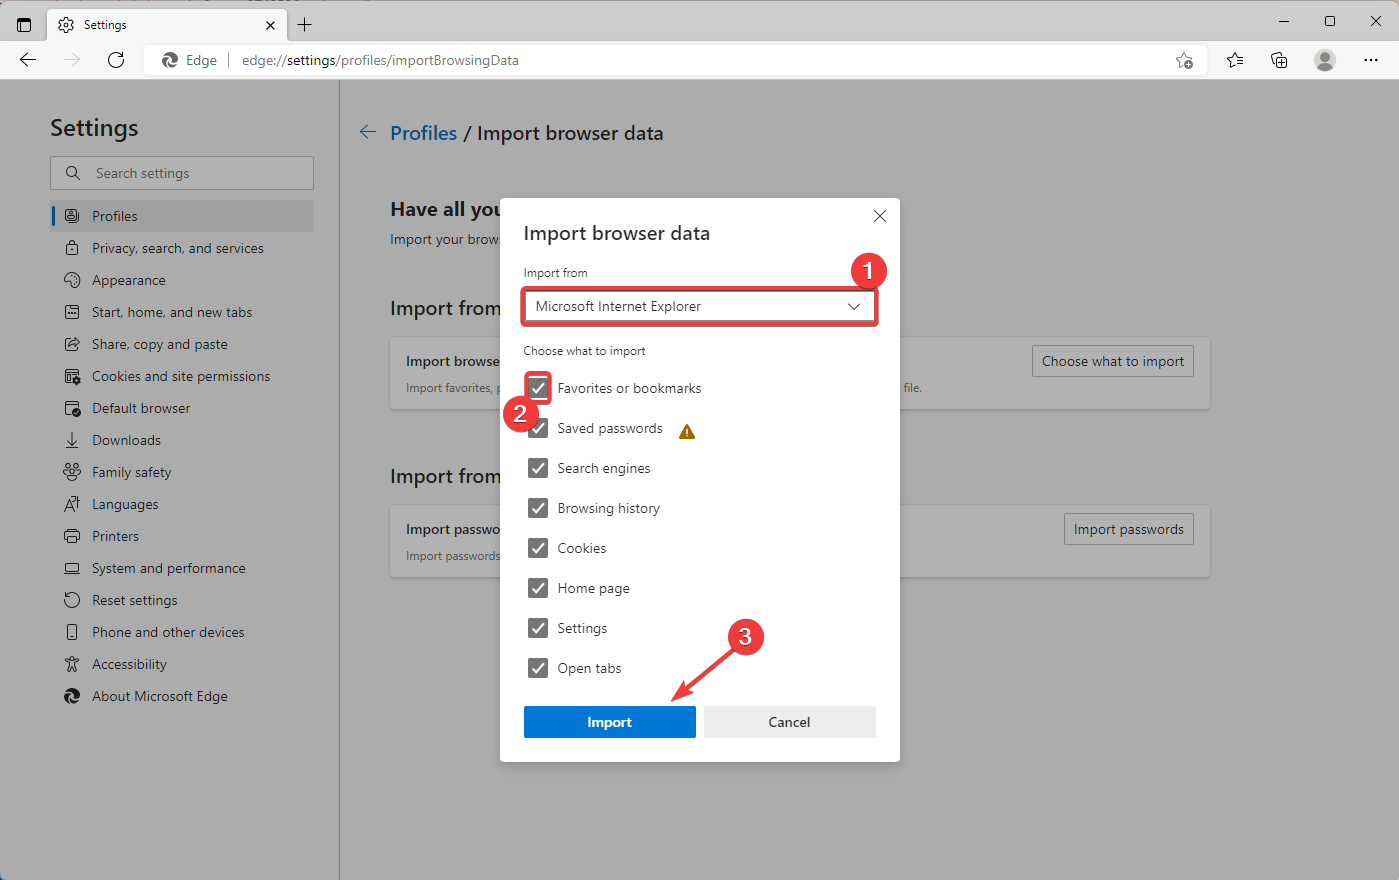Uncheck Home page checkbox
Image resolution: width=1399 pixels, height=880 pixels.
pyautogui.click(x=538, y=588)
